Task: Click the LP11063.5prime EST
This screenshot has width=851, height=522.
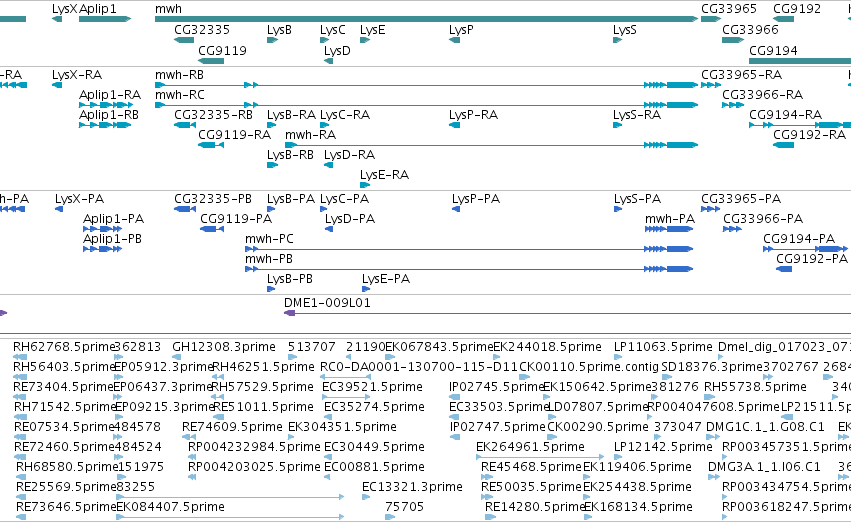Action: click(x=618, y=357)
